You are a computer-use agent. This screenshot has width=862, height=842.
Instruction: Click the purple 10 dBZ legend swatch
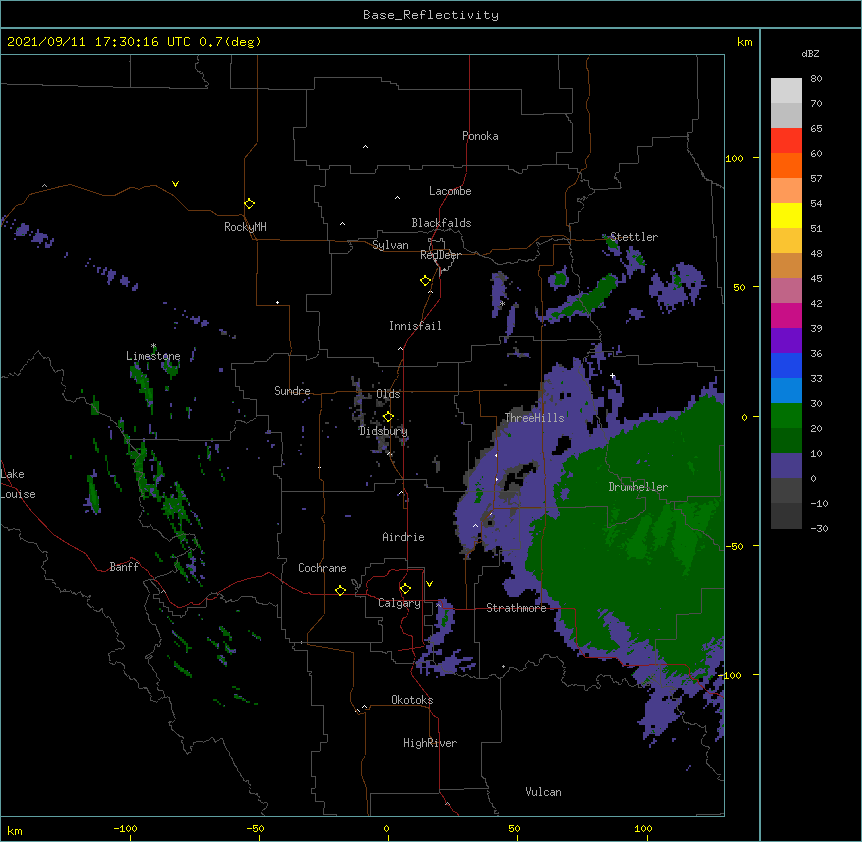786,466
